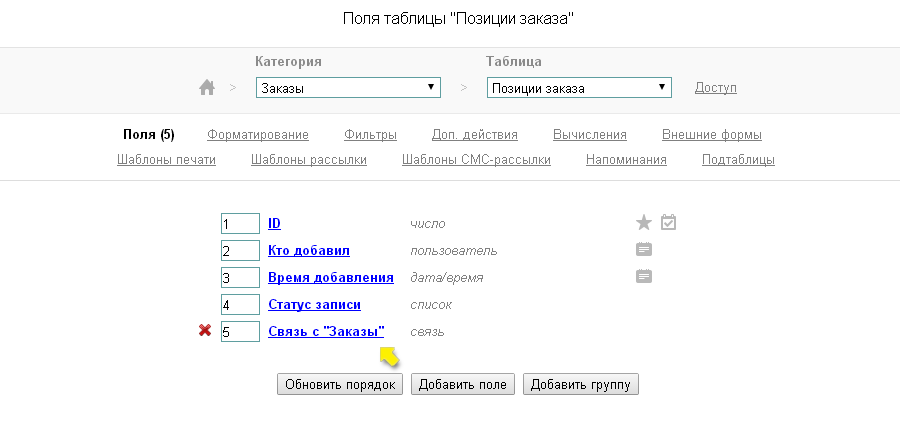
Task: Click the page title Поля таблицы "Позиции заказа"
Action: coord(459,19)
